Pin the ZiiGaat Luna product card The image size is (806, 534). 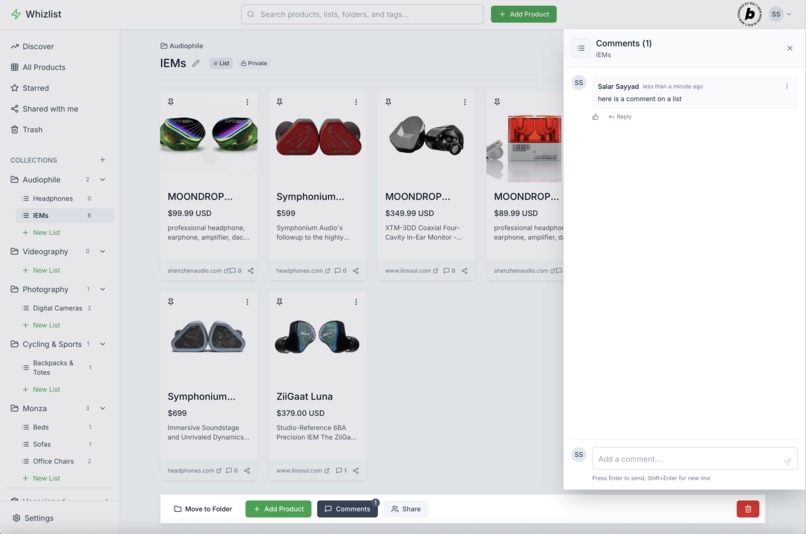tap(280, 302)
